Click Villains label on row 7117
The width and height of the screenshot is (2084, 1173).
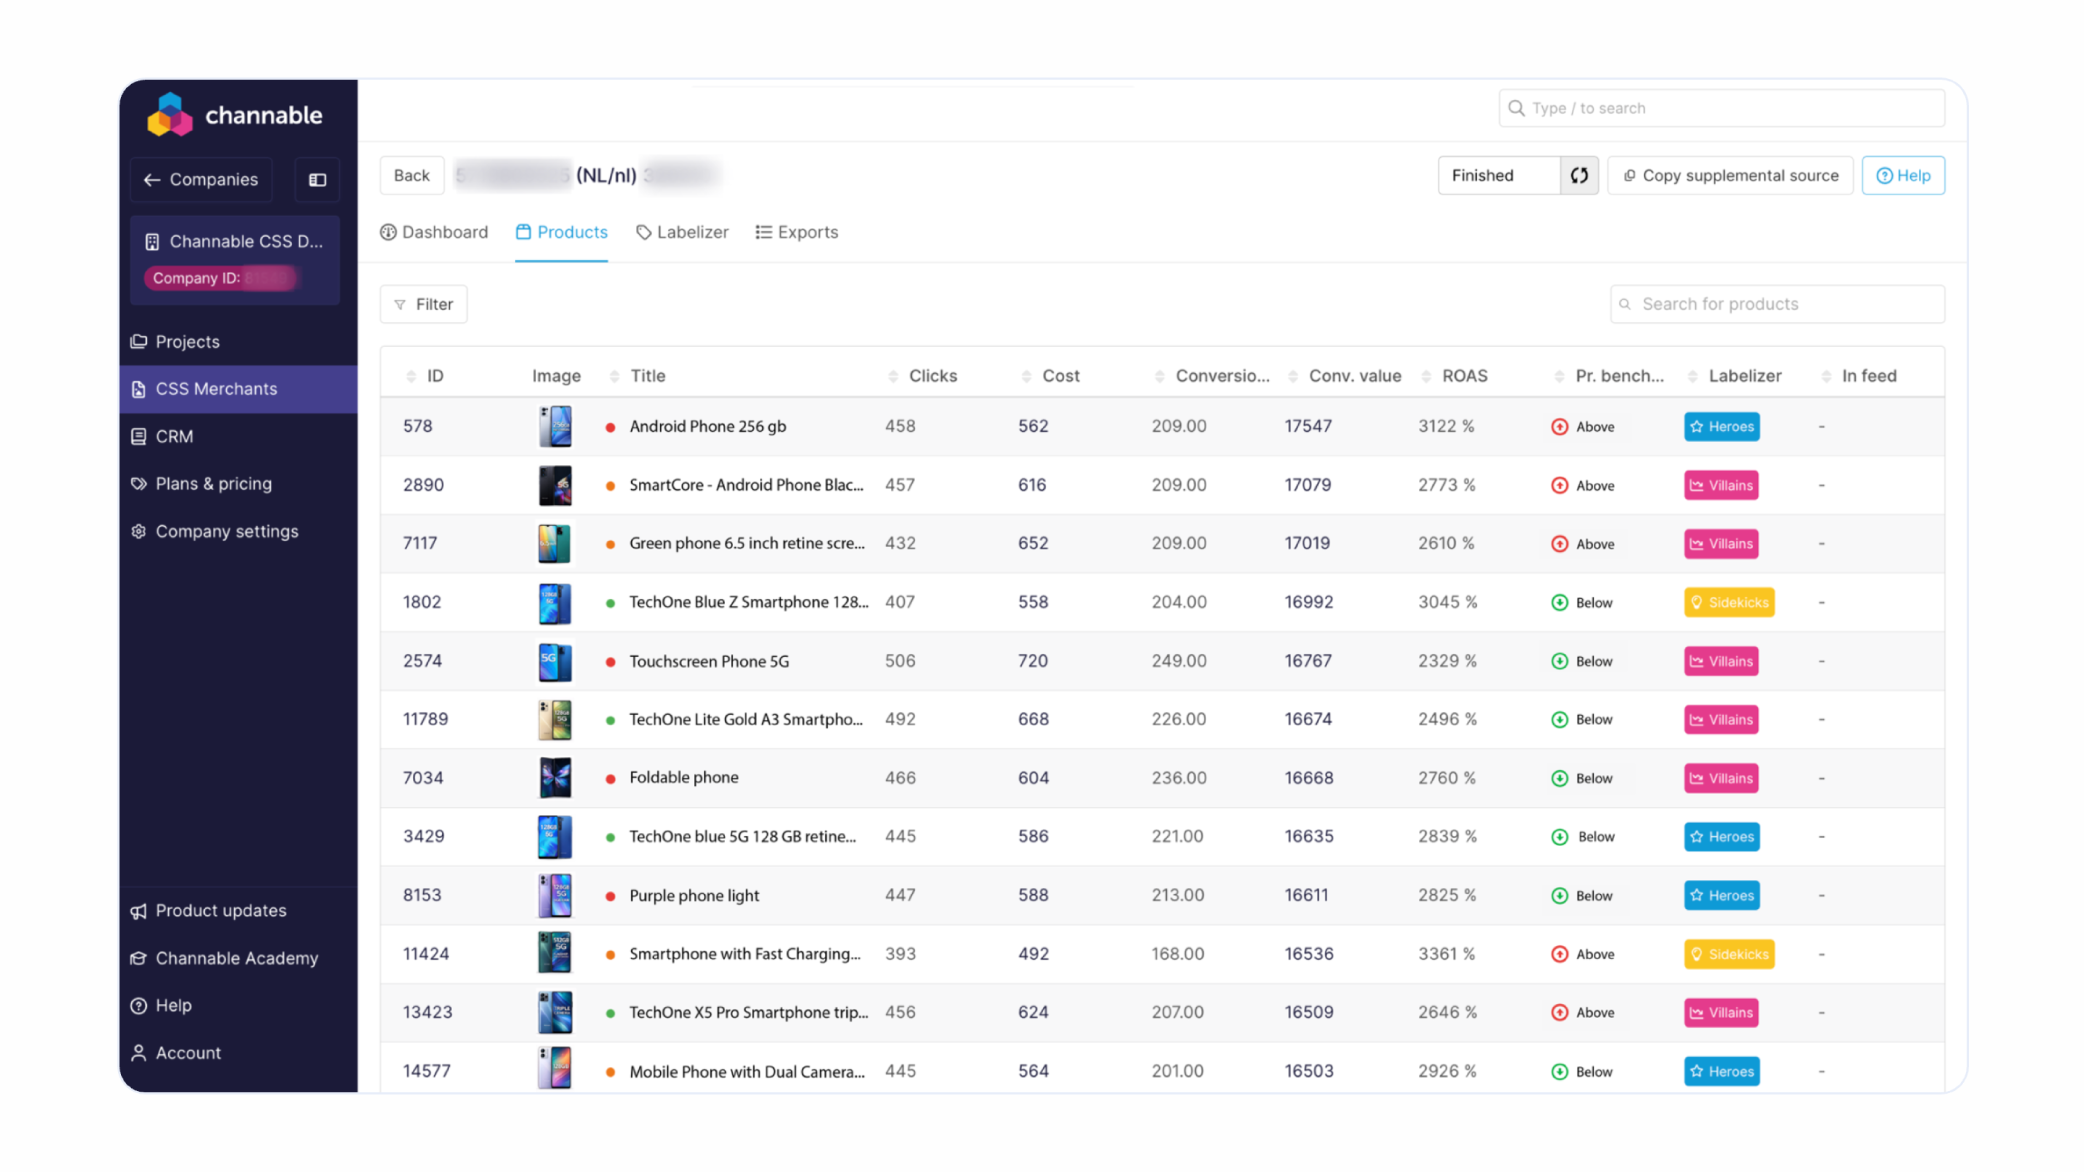1721,544
